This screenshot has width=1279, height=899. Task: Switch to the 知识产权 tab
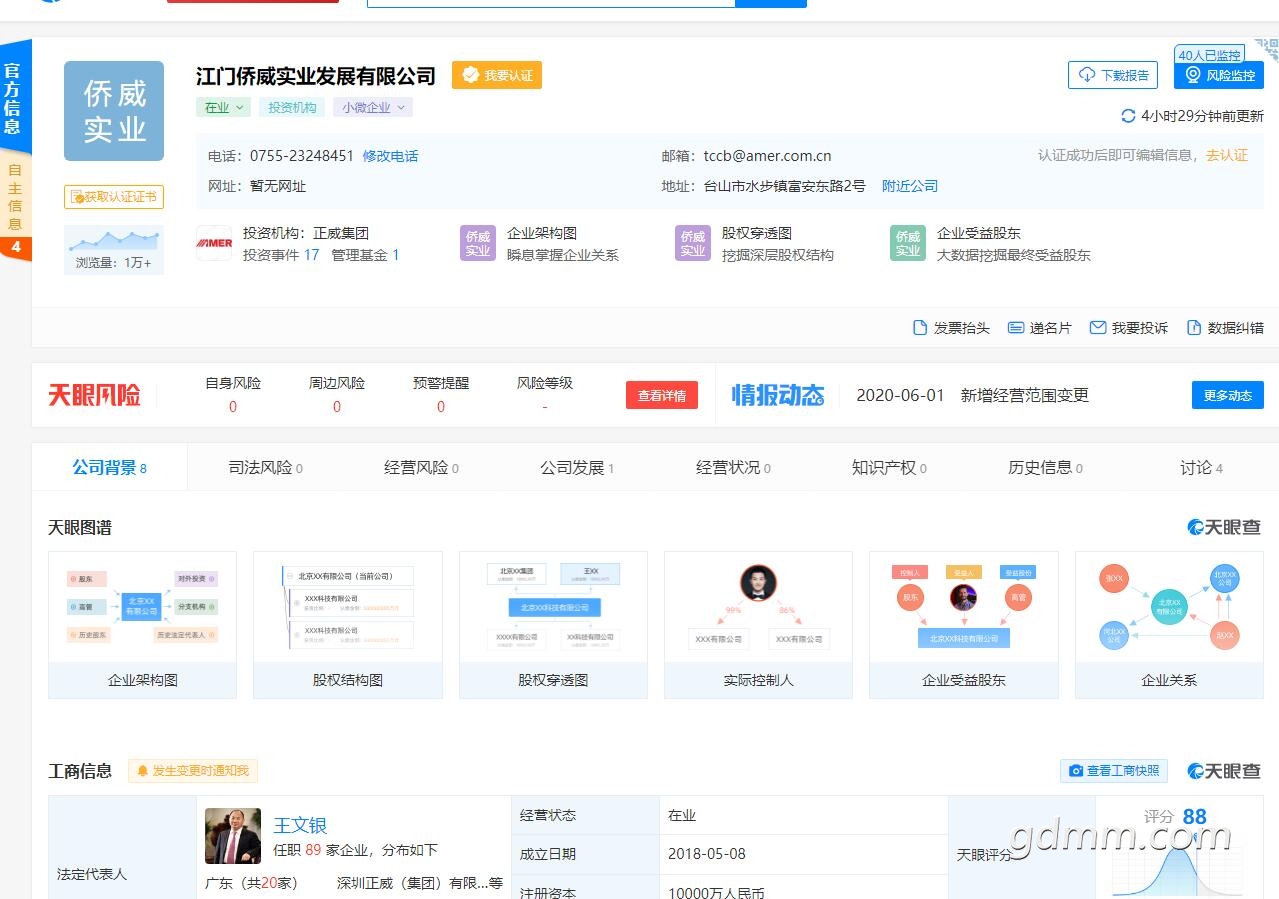tap(889, 467)
